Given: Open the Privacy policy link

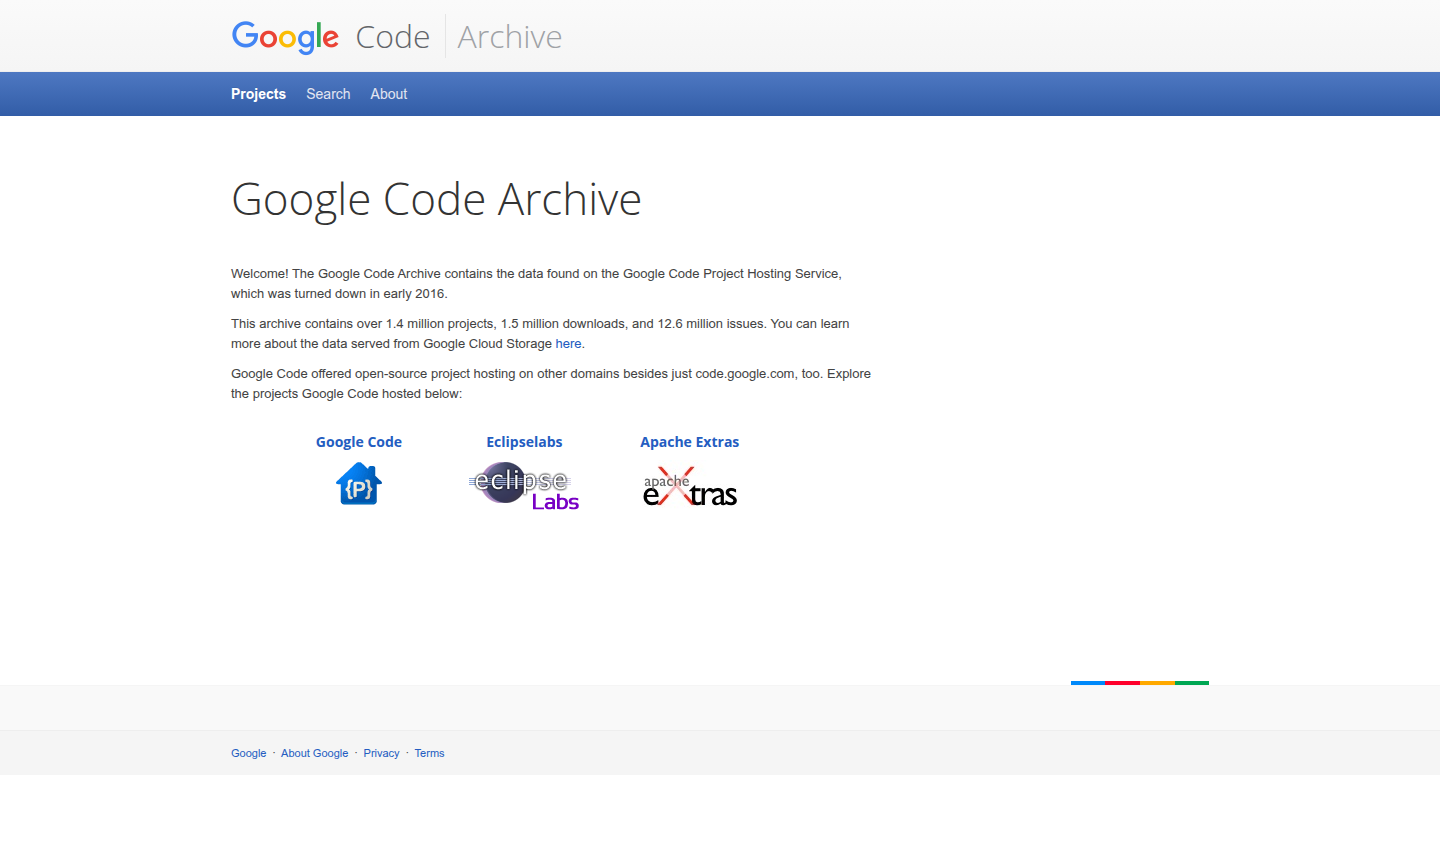Looking at the screenshot, I should (381, 753).
